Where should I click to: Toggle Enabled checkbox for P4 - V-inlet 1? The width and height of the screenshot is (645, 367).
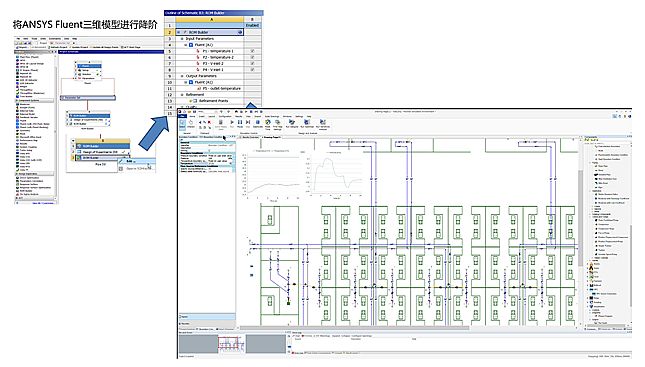tap(252, 70)
